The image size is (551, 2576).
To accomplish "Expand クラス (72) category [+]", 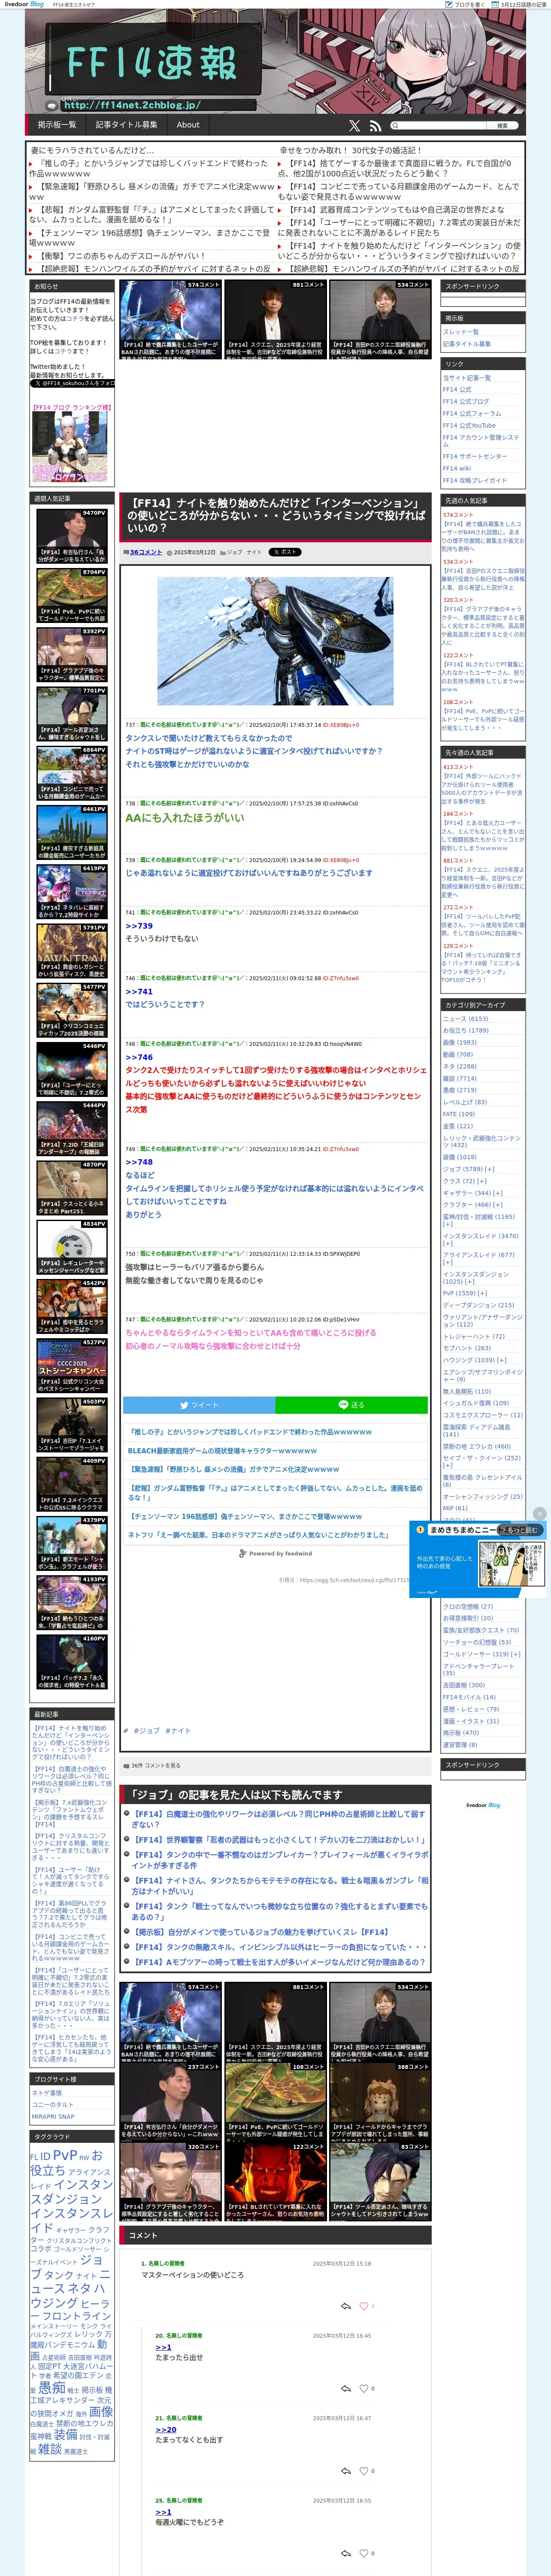I will click(x=482, y=1181).
